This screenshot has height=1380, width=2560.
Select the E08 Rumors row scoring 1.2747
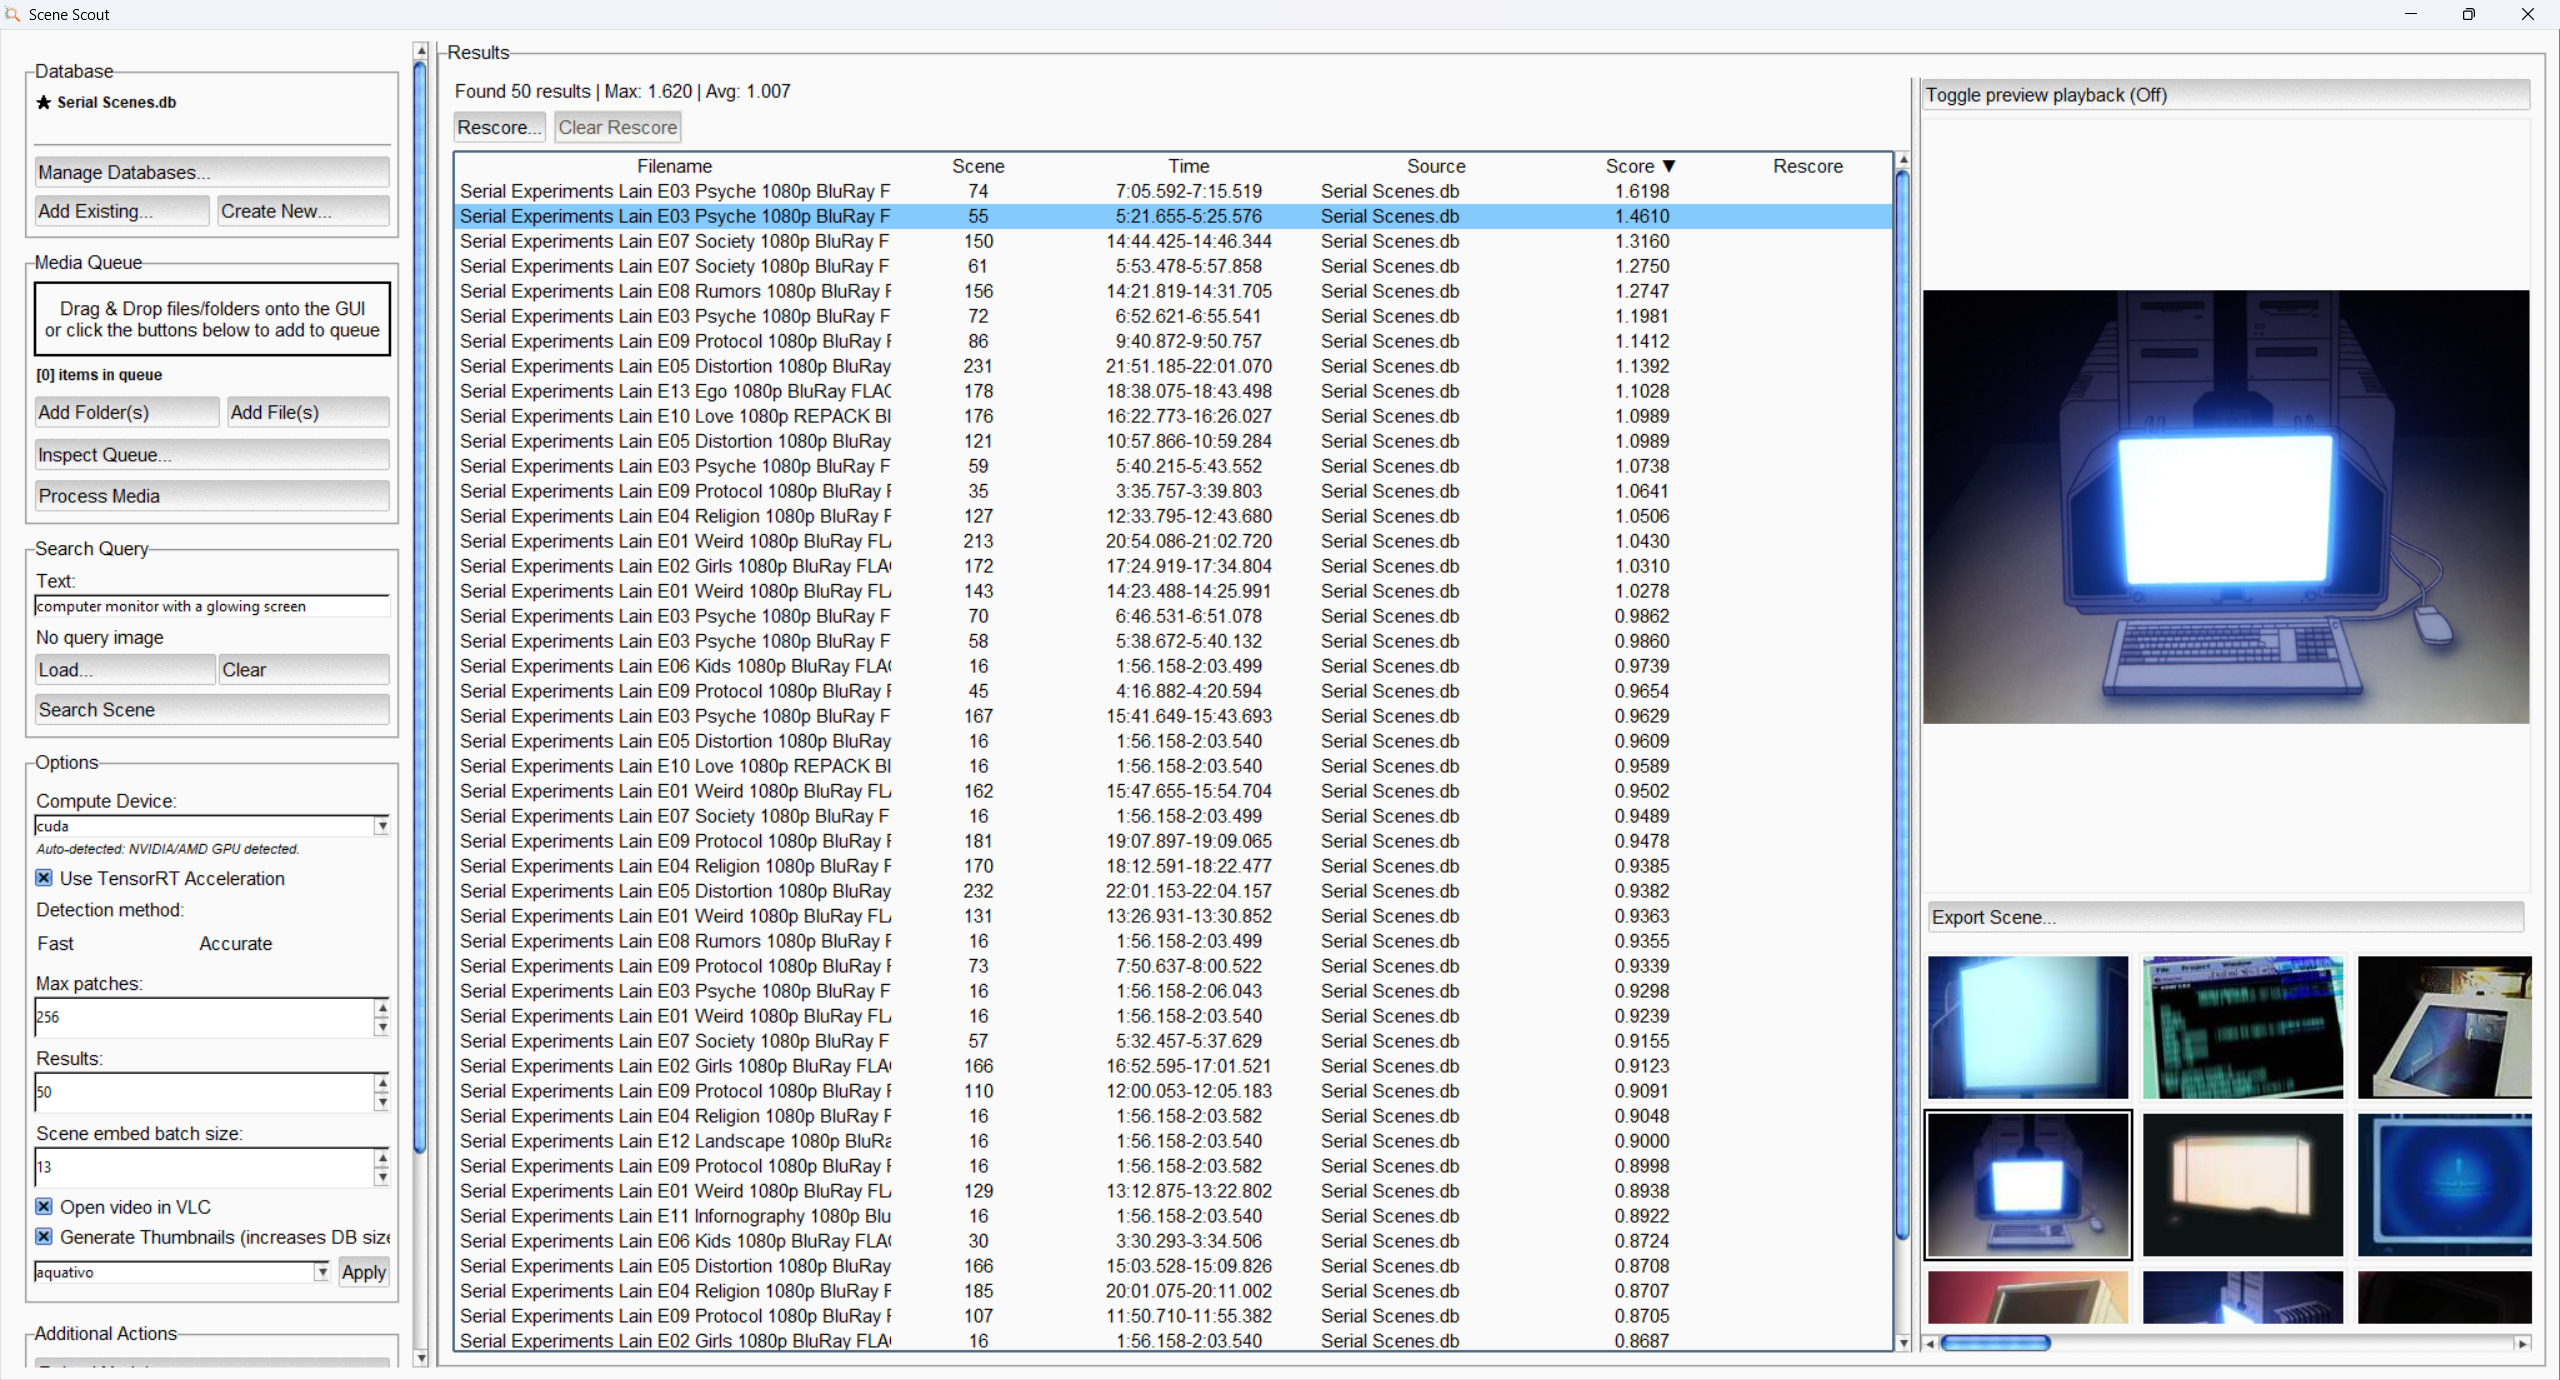click(1173, 291)
